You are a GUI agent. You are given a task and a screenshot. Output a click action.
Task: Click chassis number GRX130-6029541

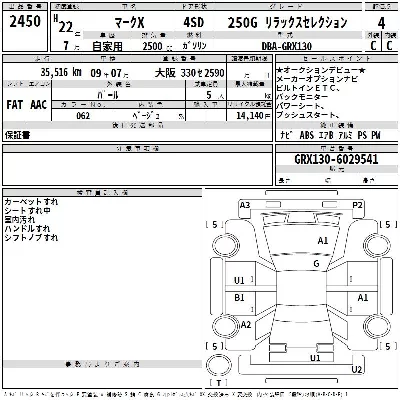tap(336, 159)
